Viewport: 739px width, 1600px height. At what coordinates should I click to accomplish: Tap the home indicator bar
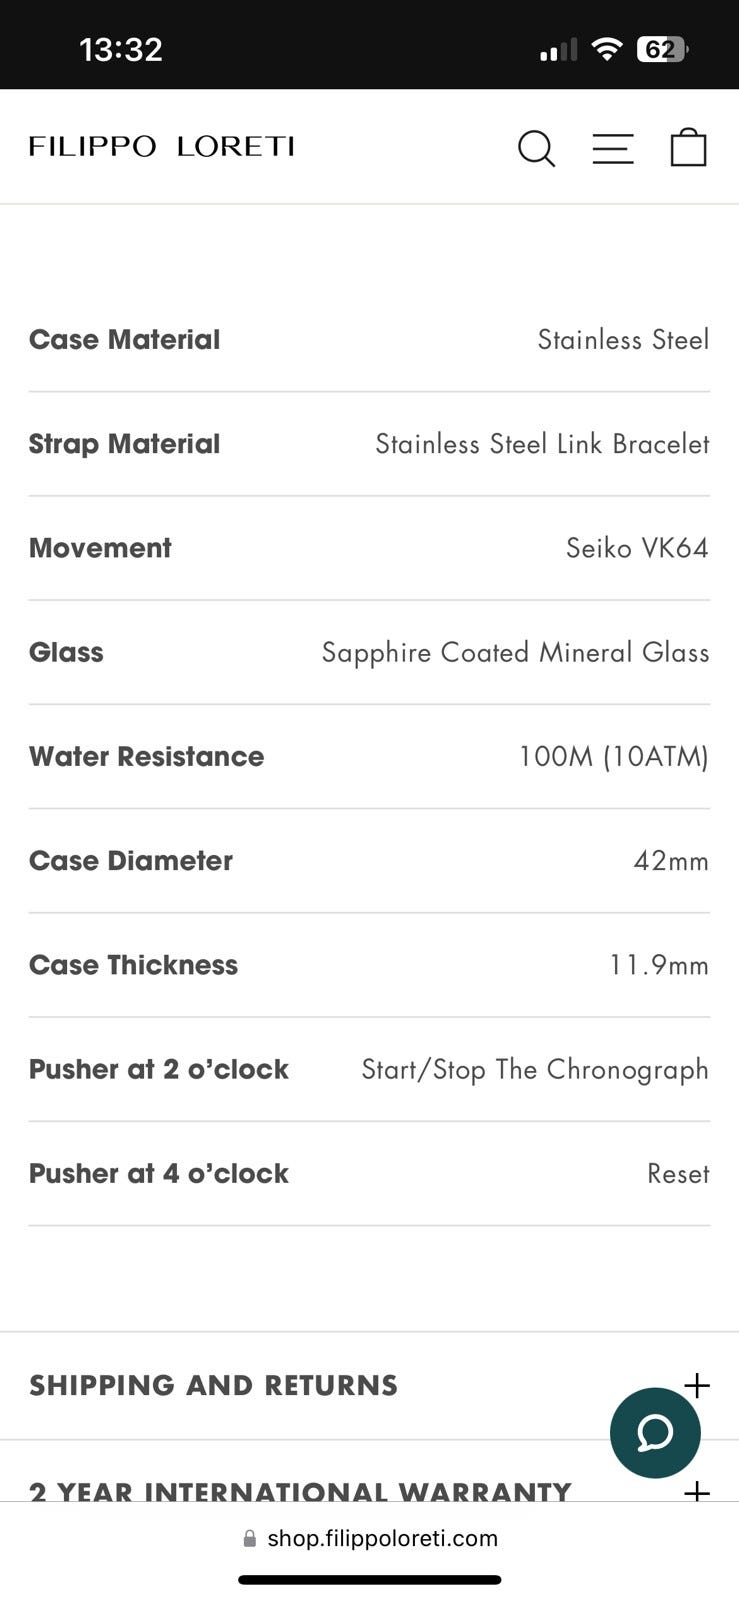pos(369,1580)
